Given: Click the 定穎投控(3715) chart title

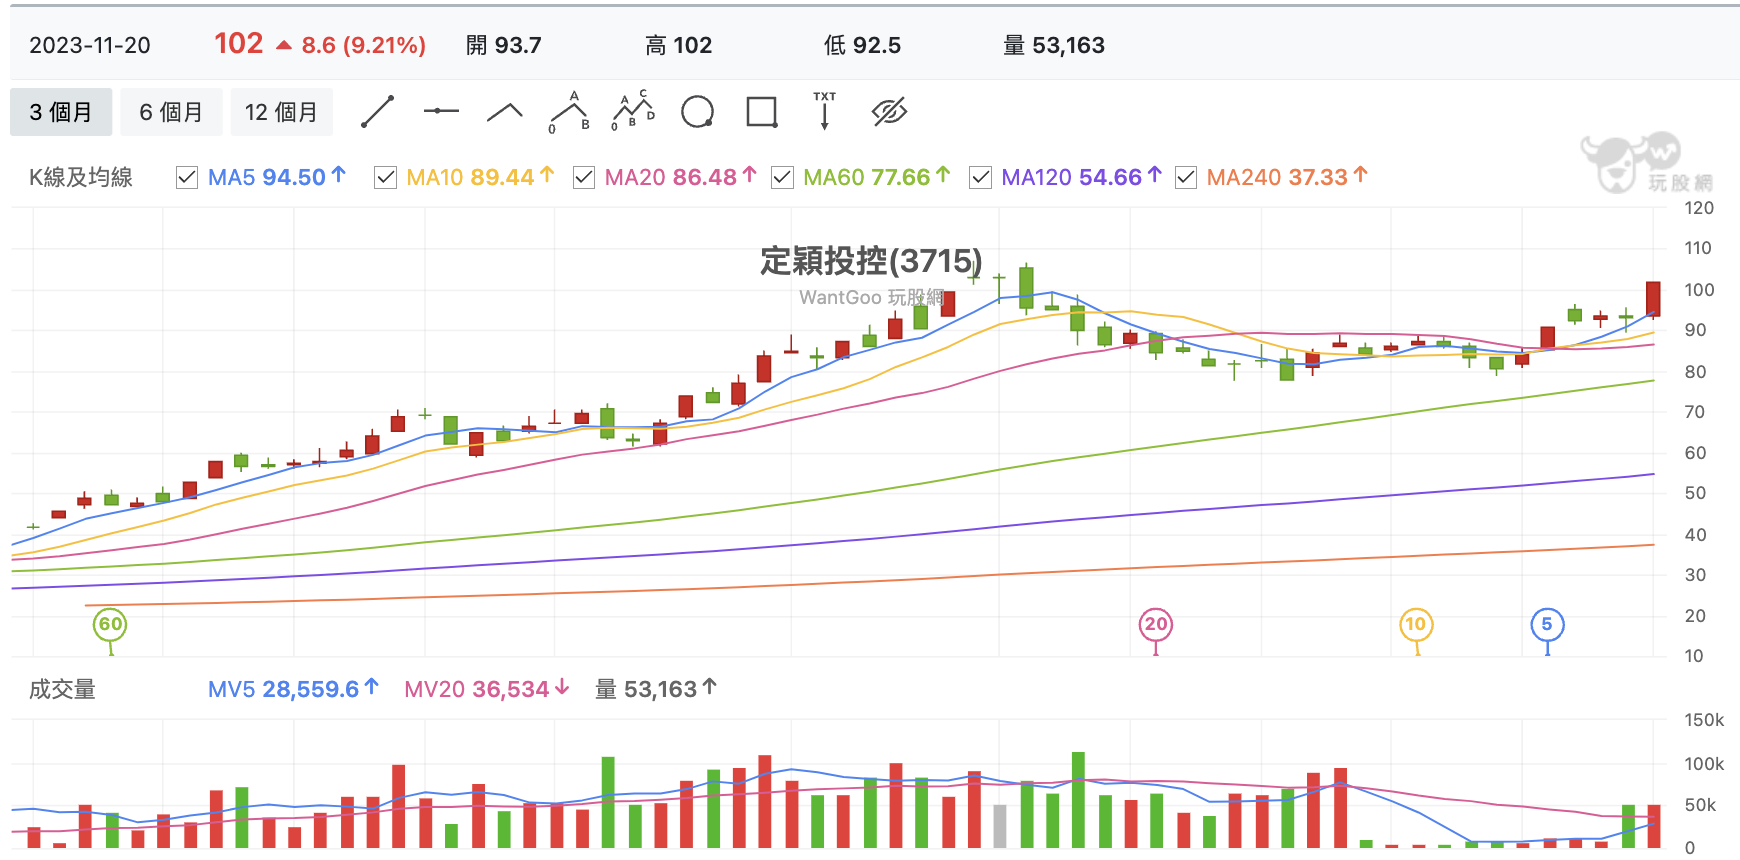Looking at the screenshot, I should [871, 261].
